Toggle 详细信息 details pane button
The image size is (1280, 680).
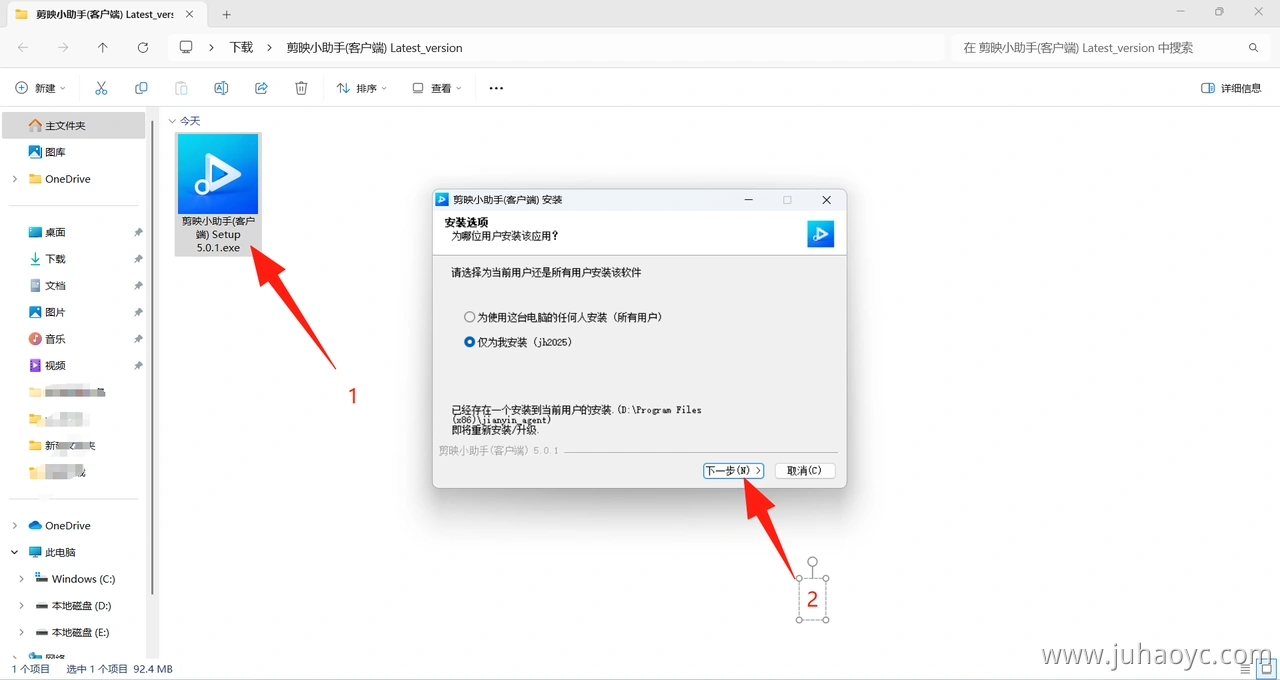(1231, 88)
